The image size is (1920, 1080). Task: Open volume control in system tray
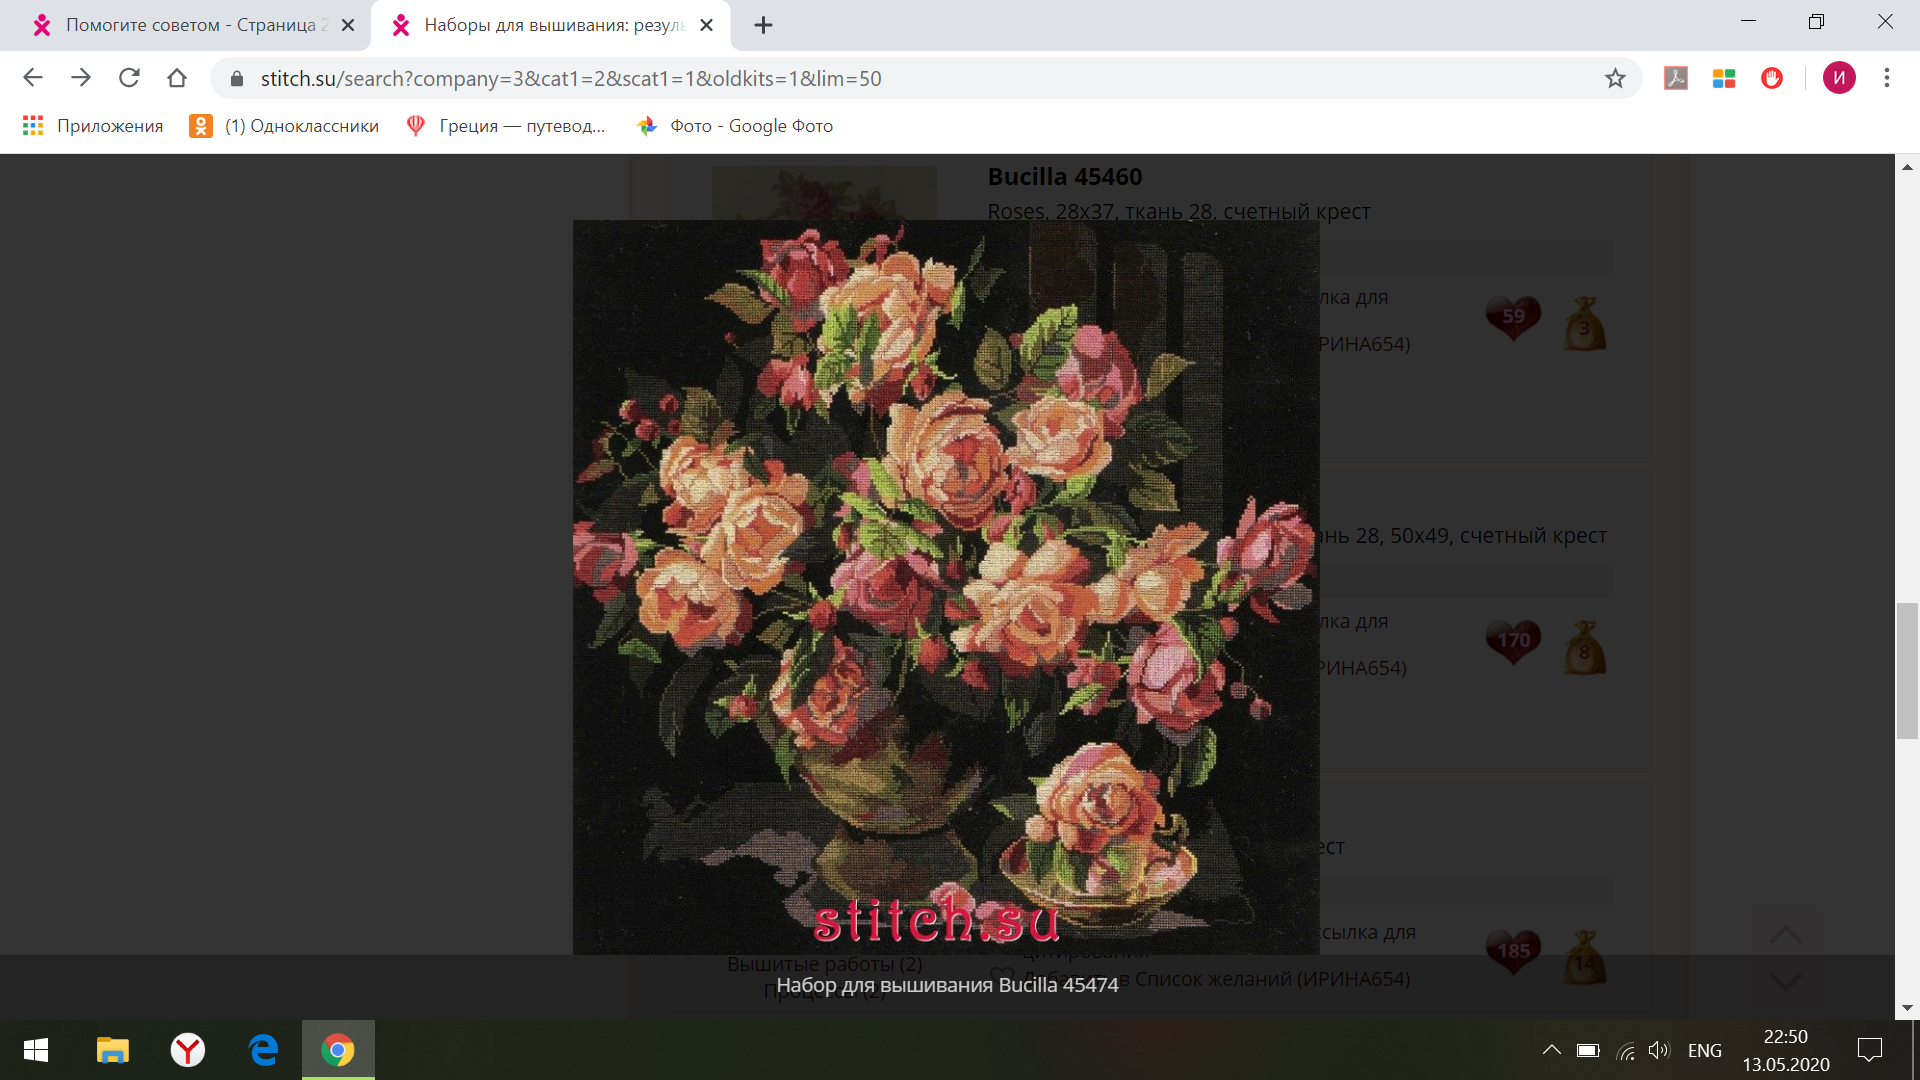click(1659, 1050)
